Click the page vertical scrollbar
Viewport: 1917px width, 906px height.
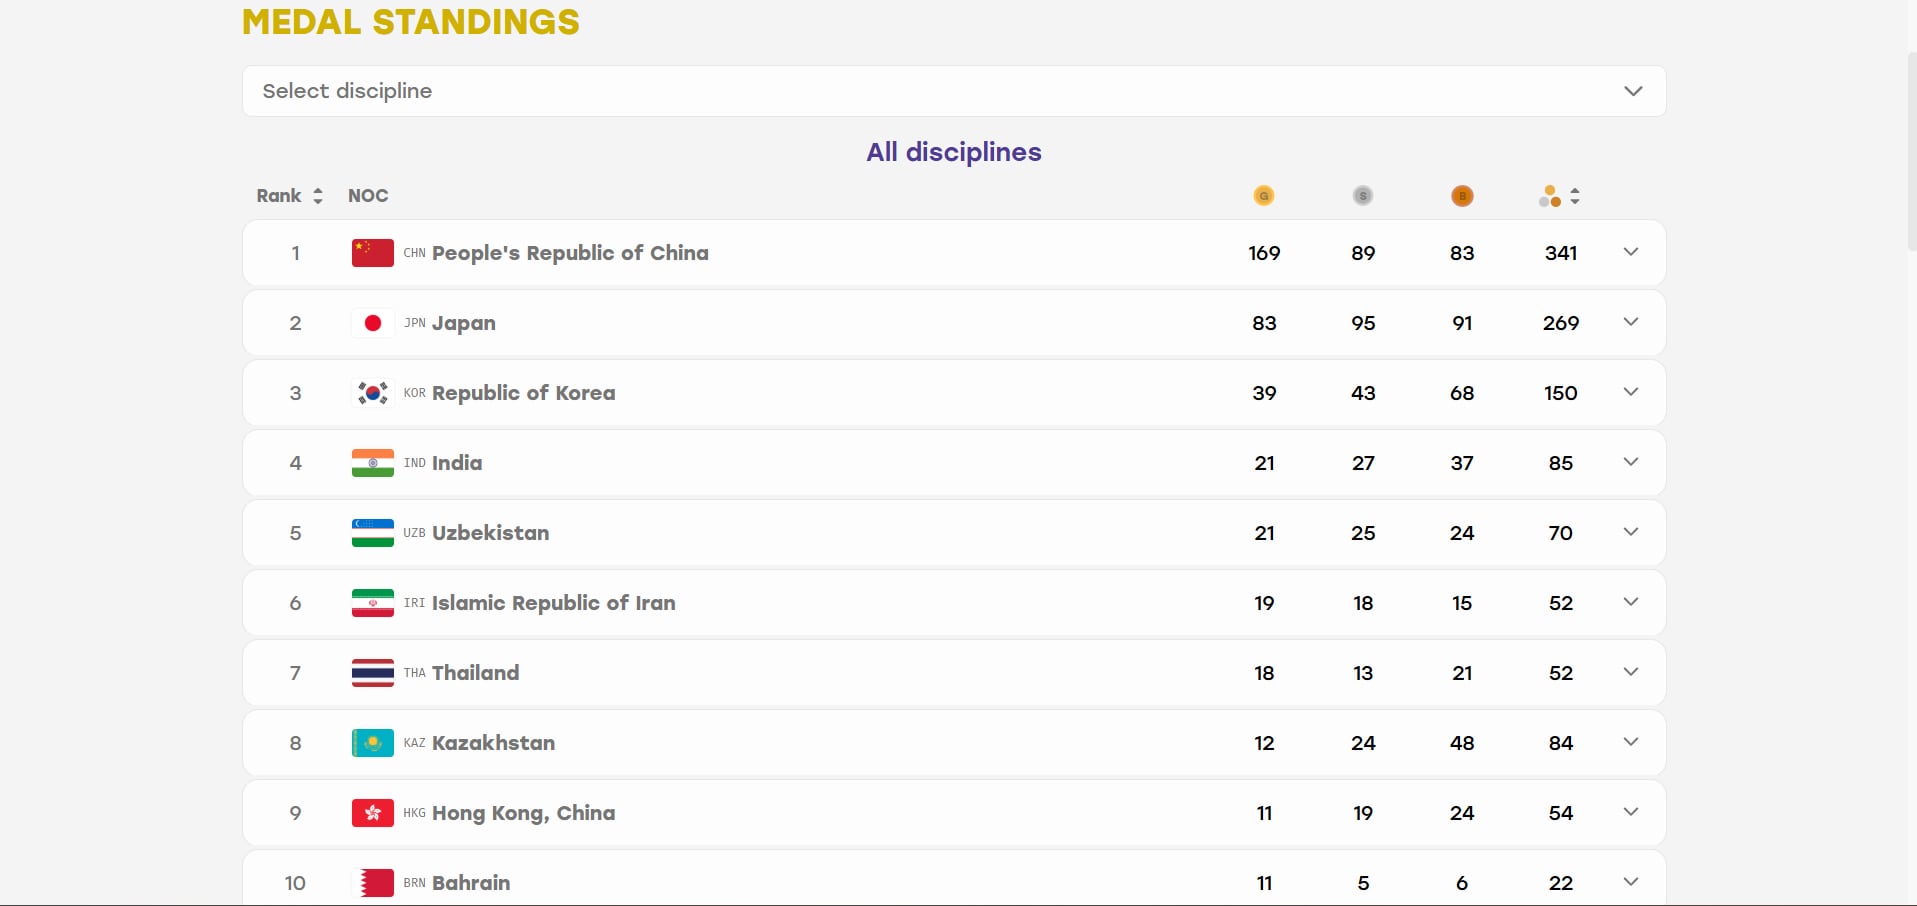(x=1912, y=150)
